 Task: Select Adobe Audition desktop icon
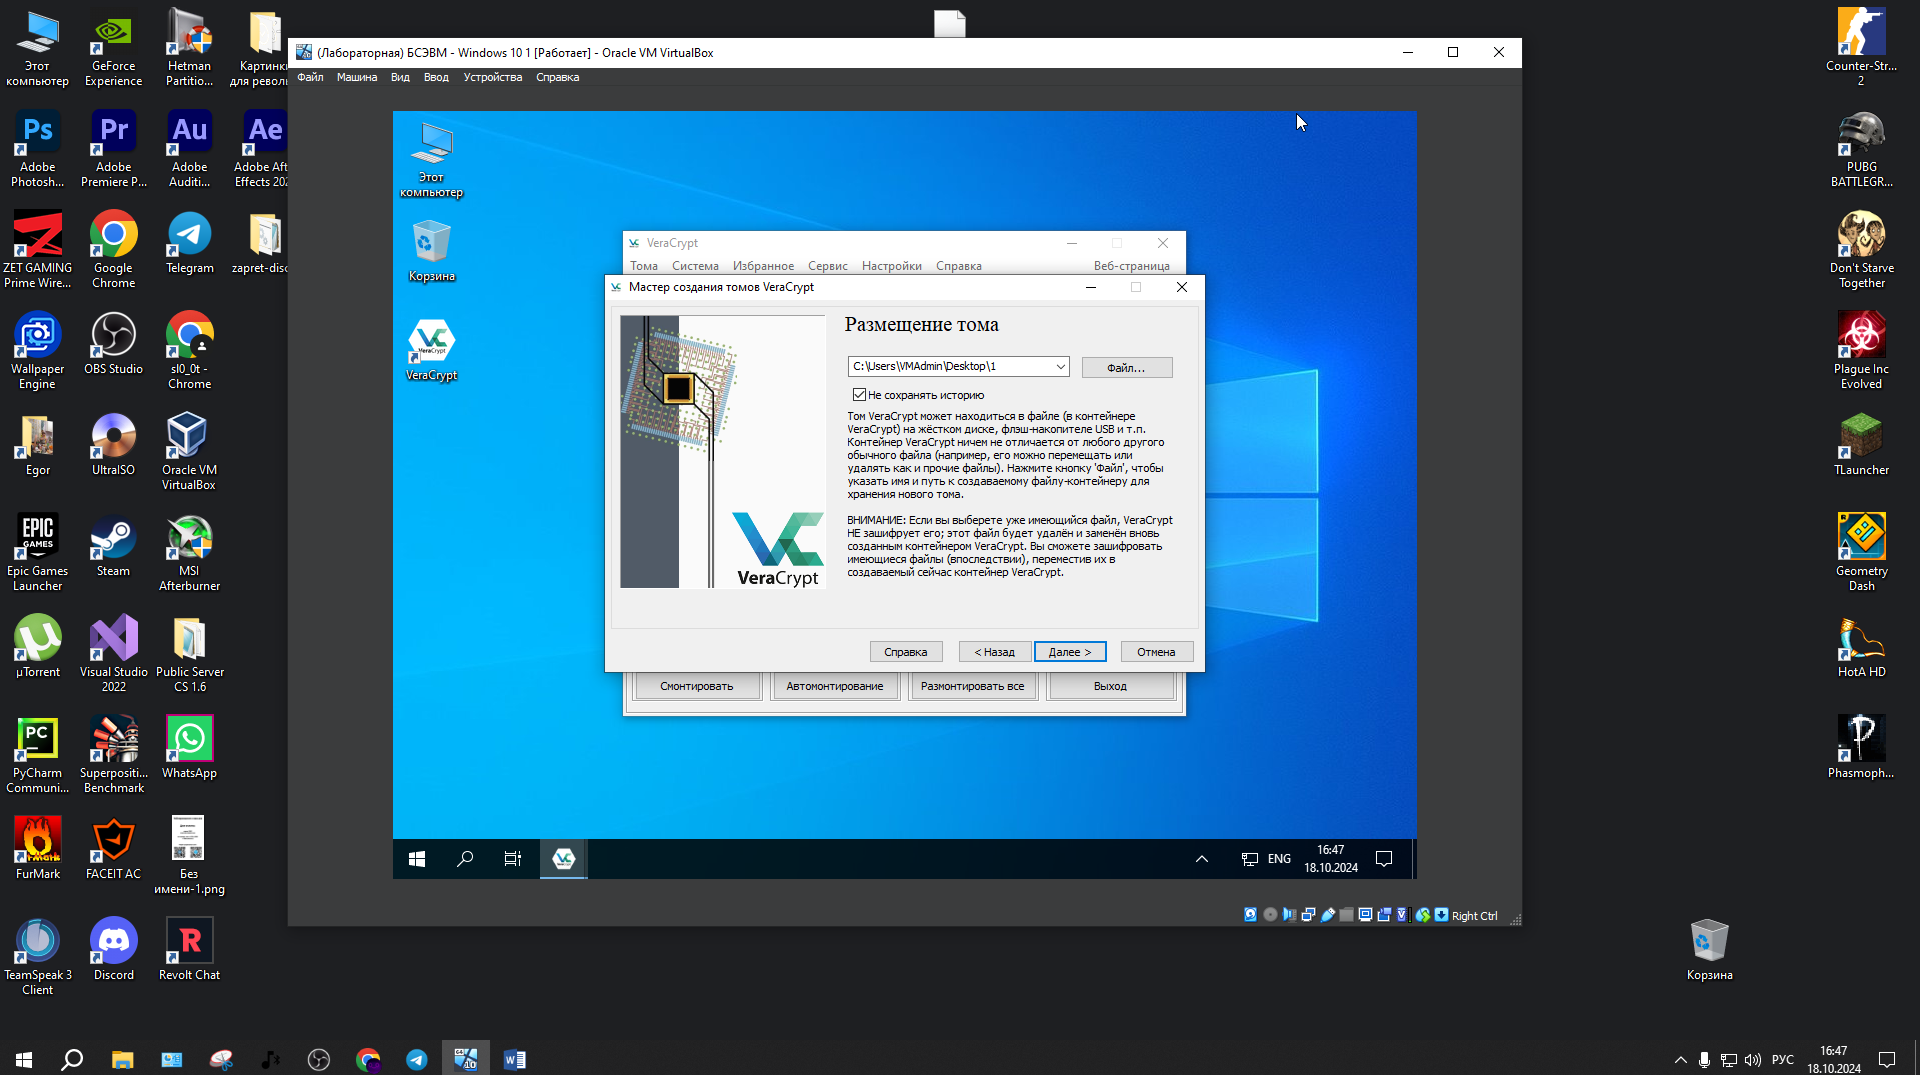coord(190,149)
